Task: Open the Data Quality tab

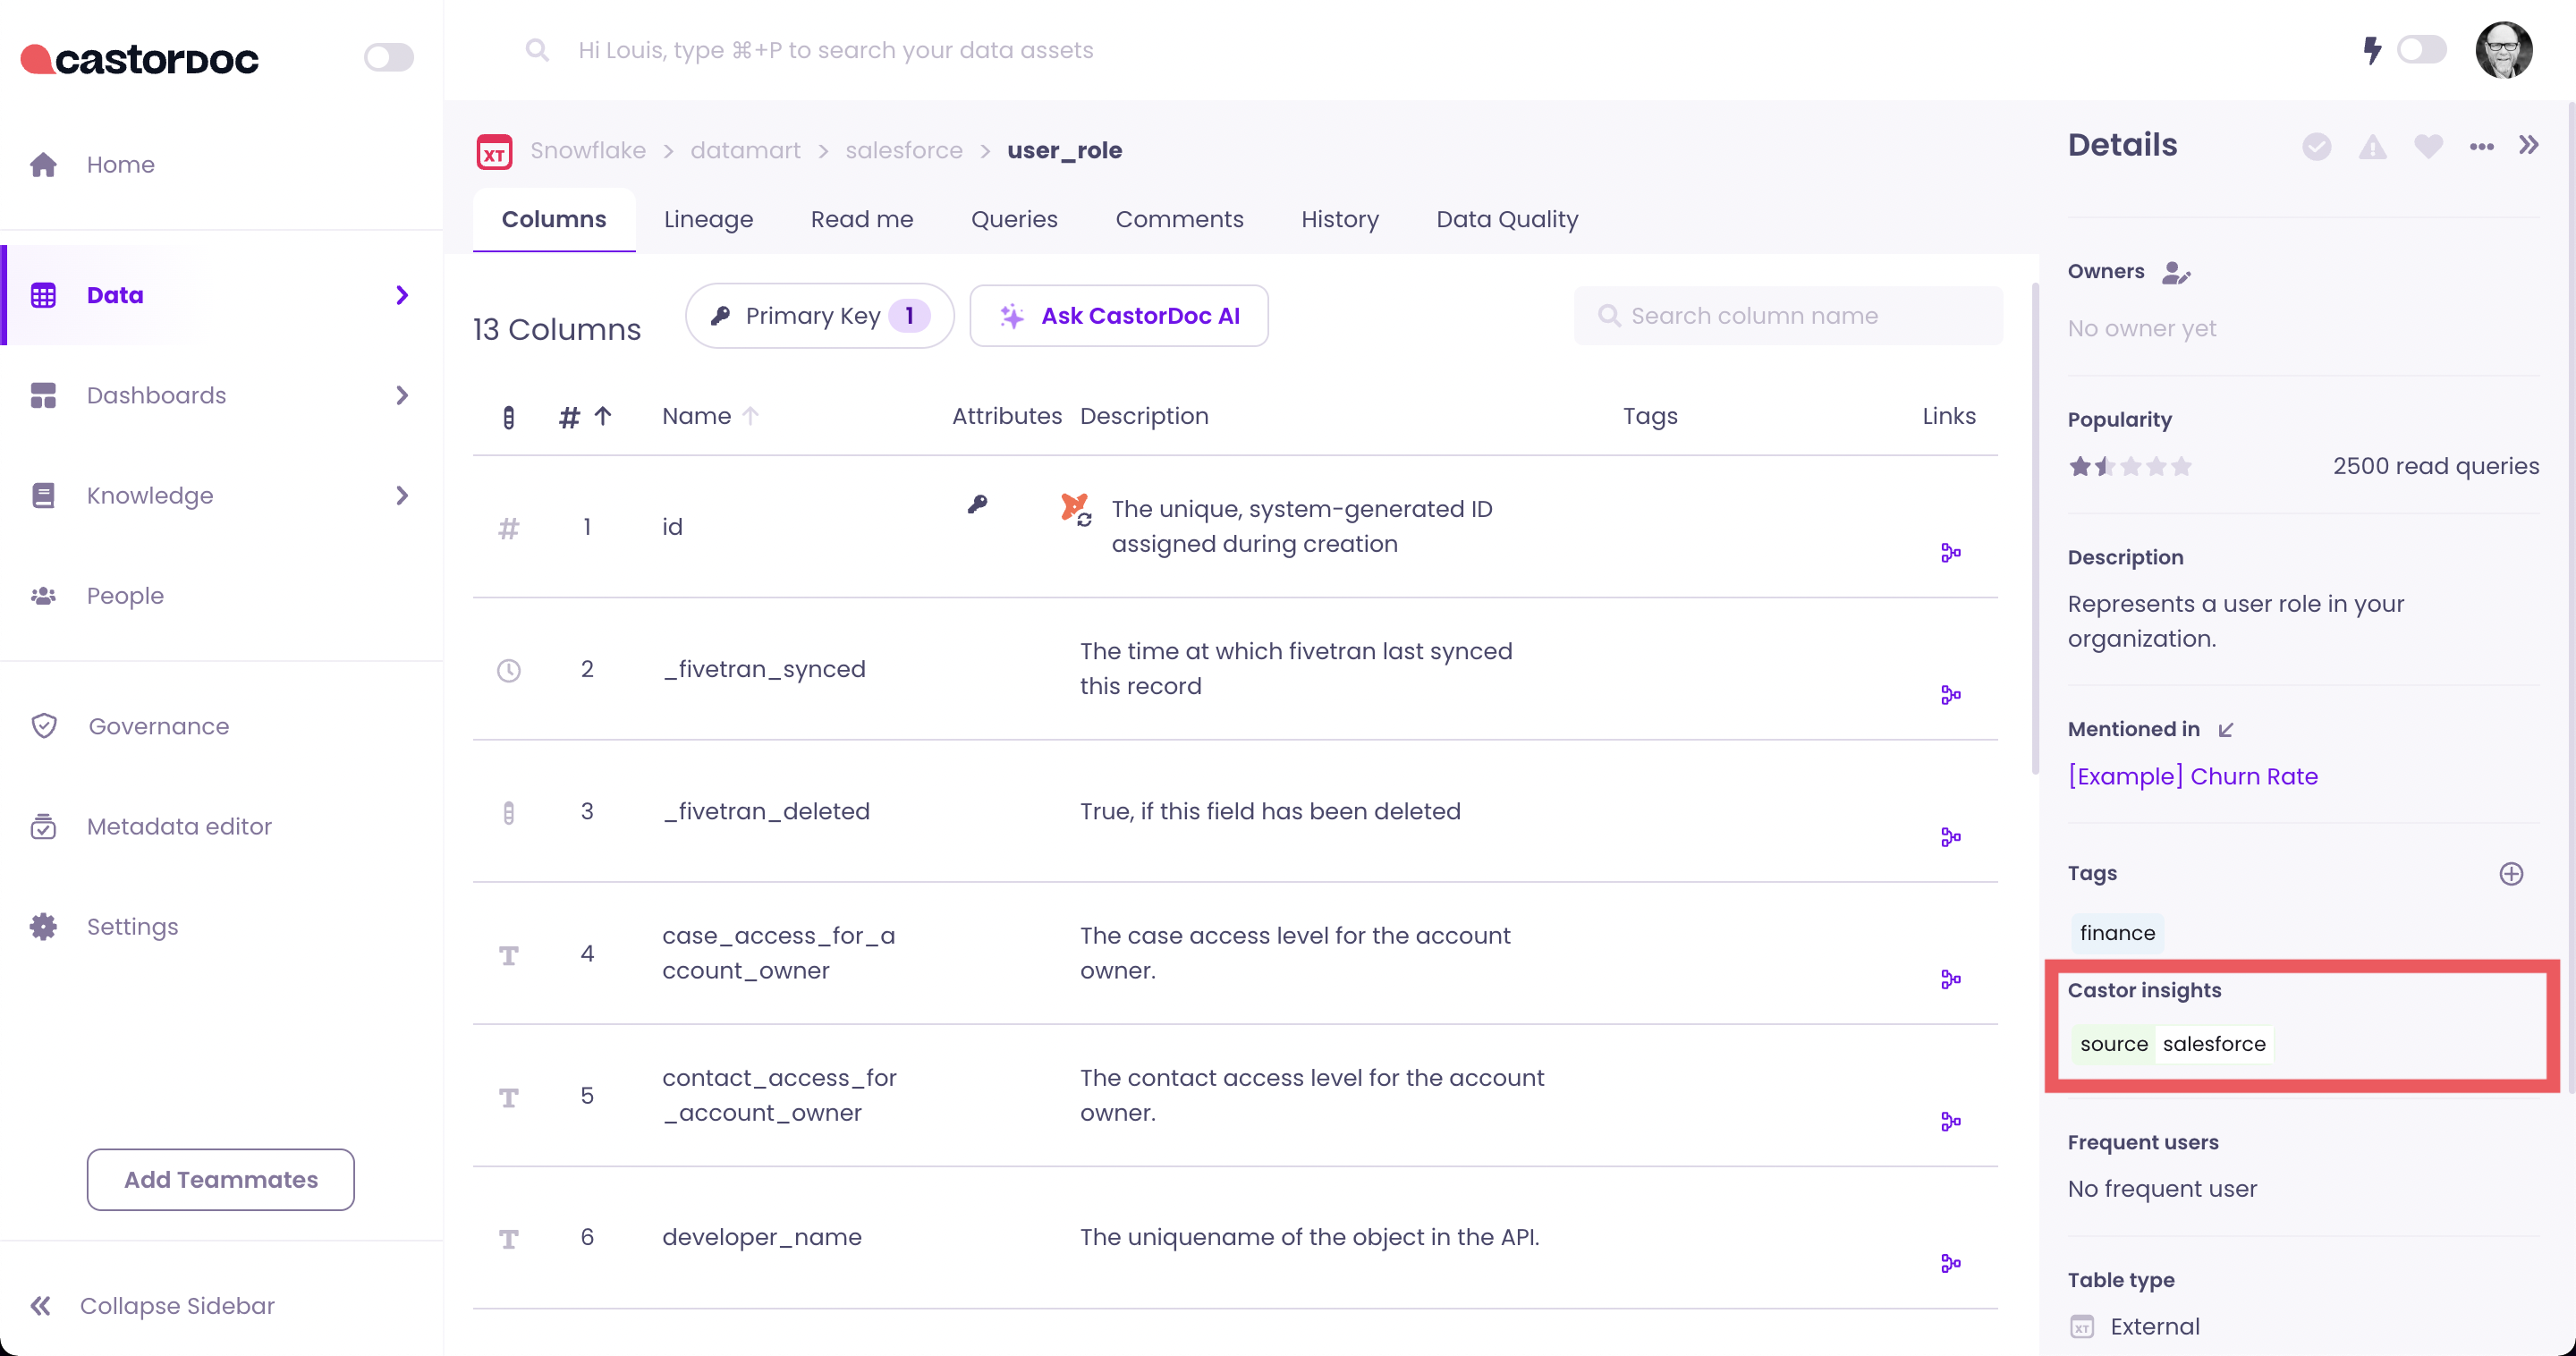Action: click(x=1507, y=219)
